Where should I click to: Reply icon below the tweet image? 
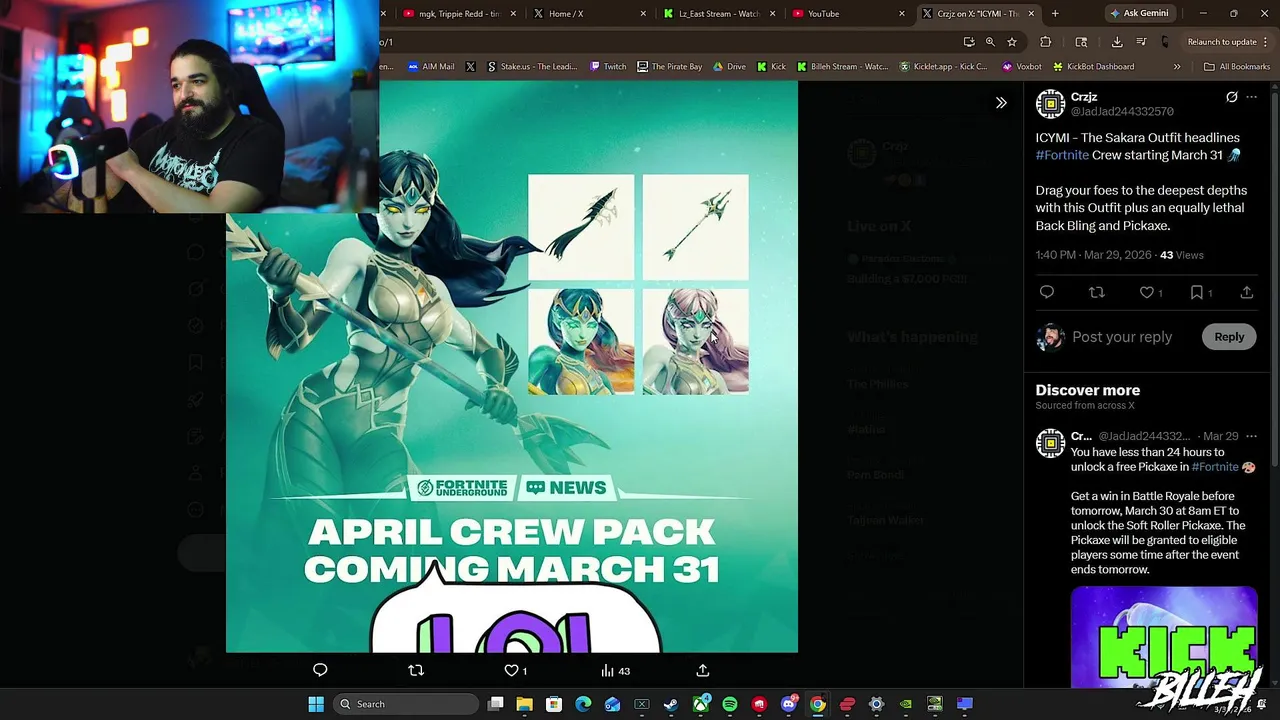[320, 670]
